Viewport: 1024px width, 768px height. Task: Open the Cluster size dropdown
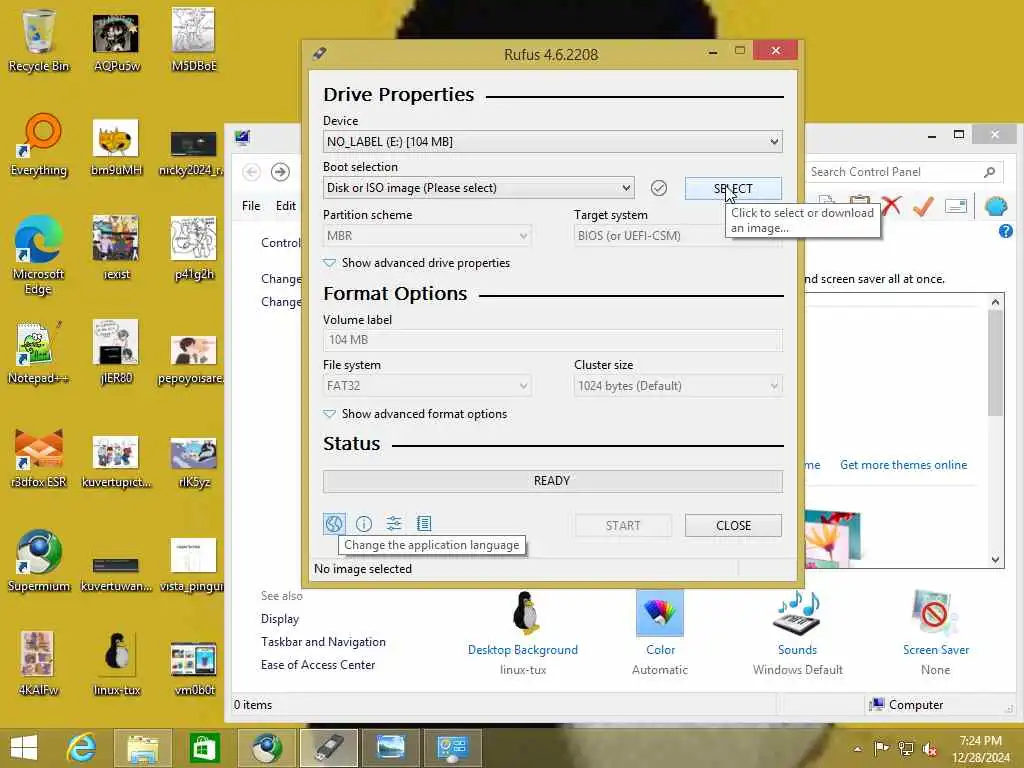coord(677,386)
